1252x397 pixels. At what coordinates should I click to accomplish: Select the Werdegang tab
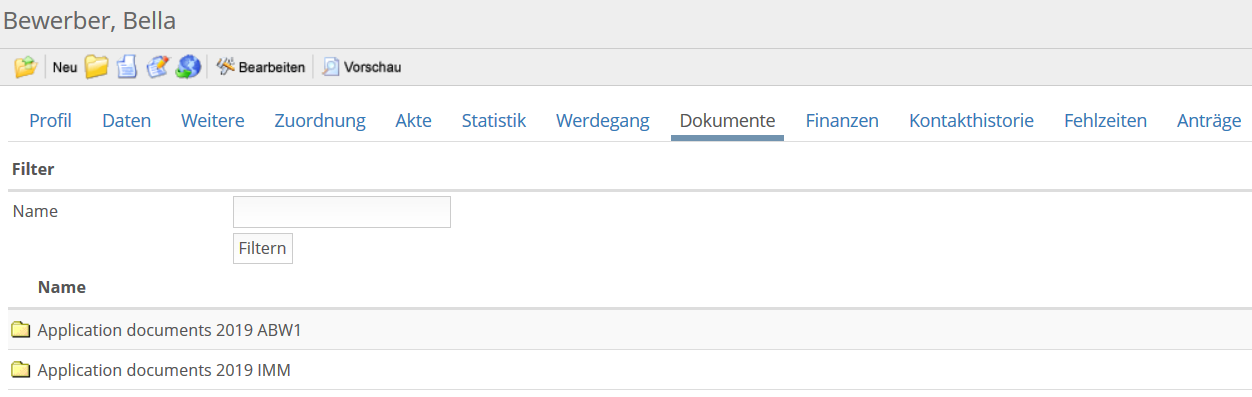coord(603,121)
